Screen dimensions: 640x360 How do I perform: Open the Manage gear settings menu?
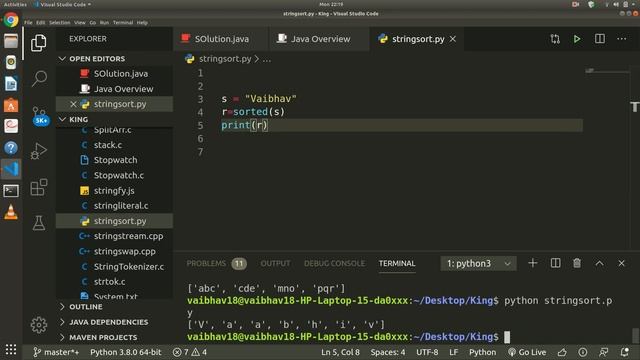click(x=39, y=325)
